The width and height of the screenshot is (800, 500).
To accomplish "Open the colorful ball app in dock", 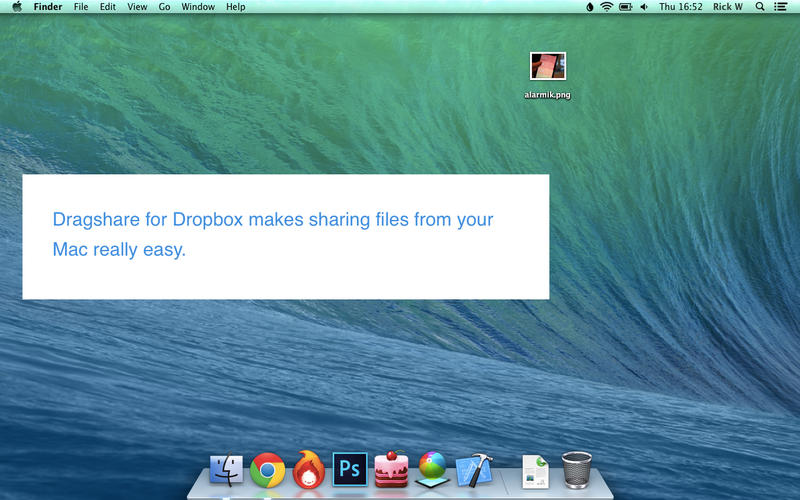I will (432, 469).
